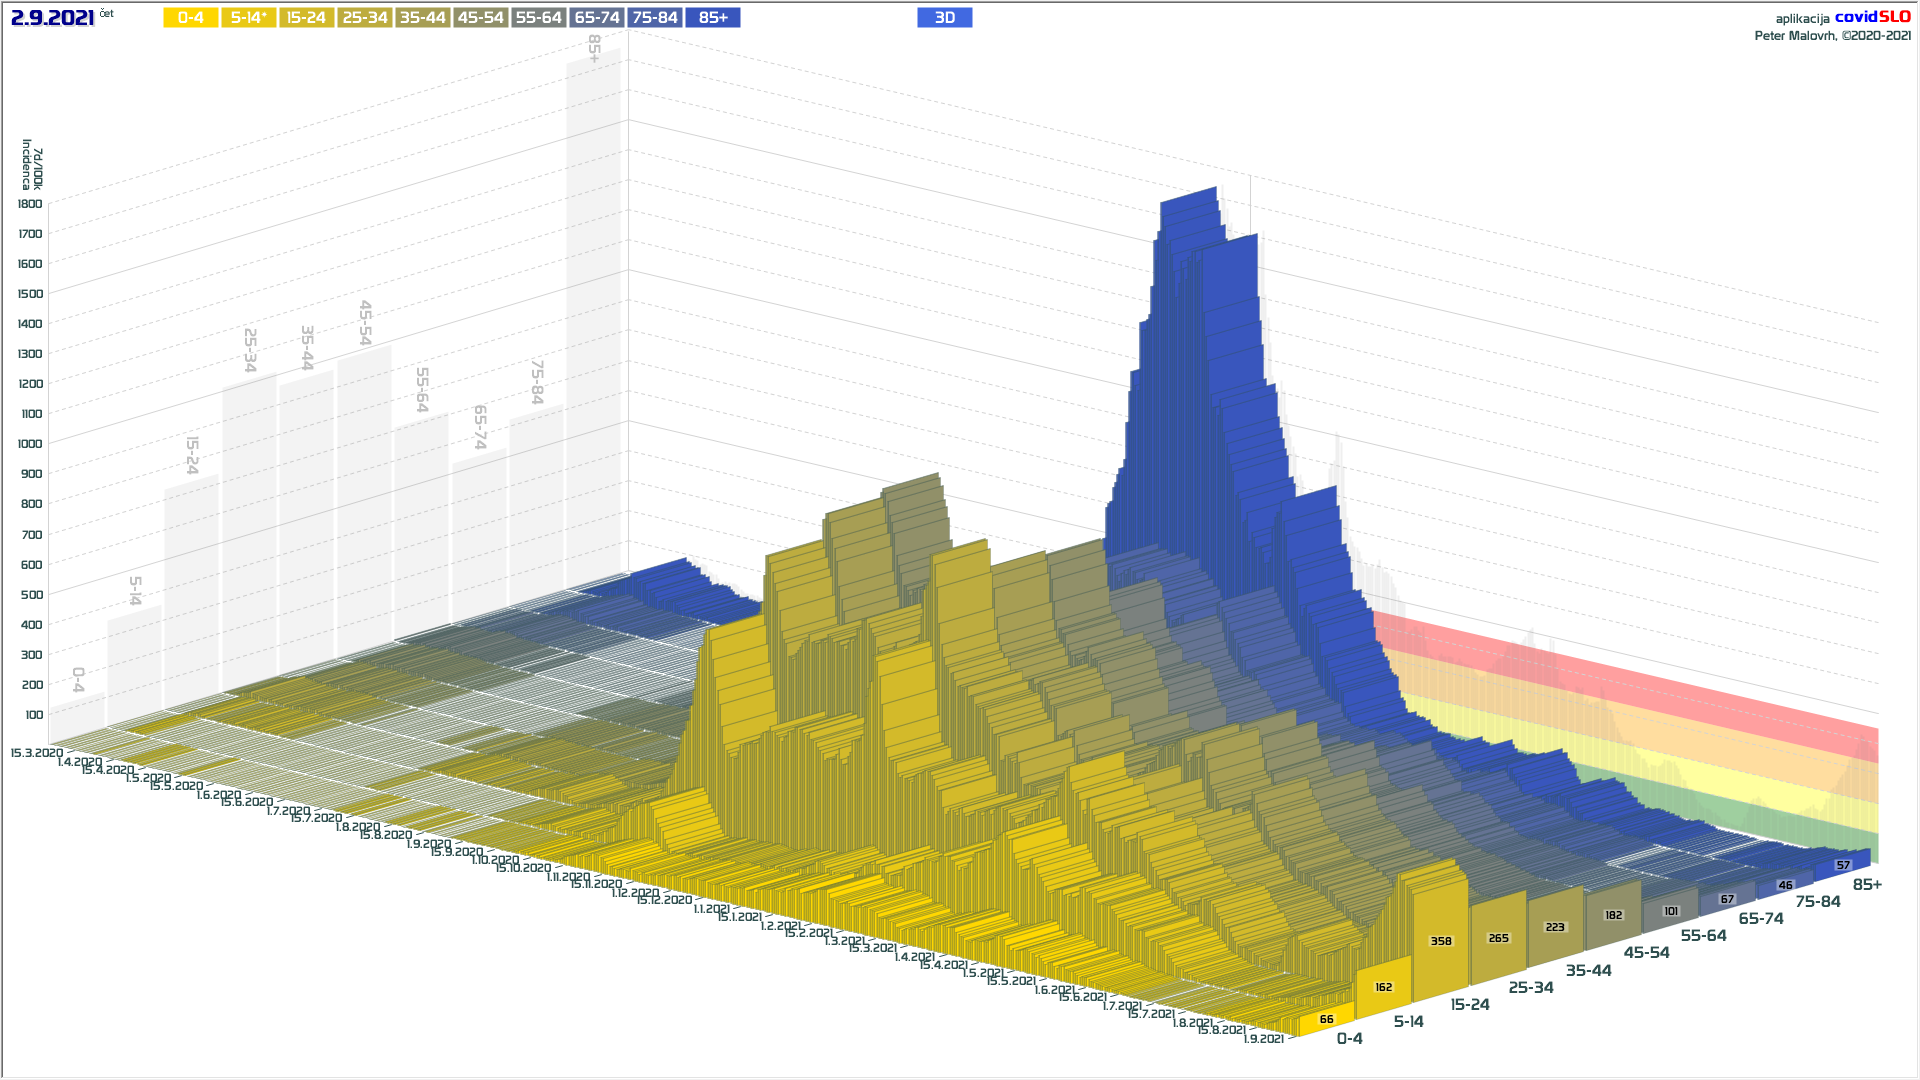Click the 66 value label on the 0-4 bar

click(x=1326, y=1020)
